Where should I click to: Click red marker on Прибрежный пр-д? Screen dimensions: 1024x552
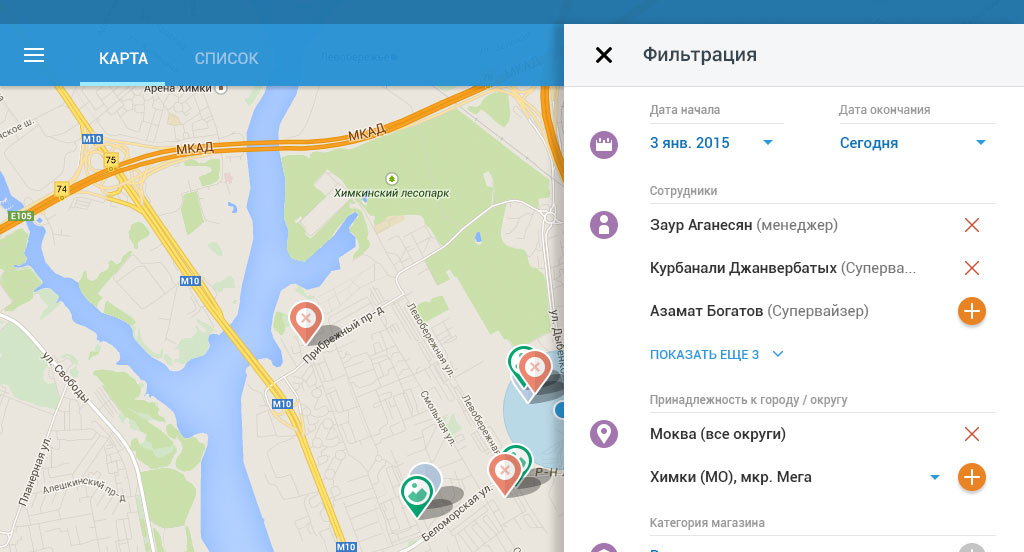pos(306,321)
